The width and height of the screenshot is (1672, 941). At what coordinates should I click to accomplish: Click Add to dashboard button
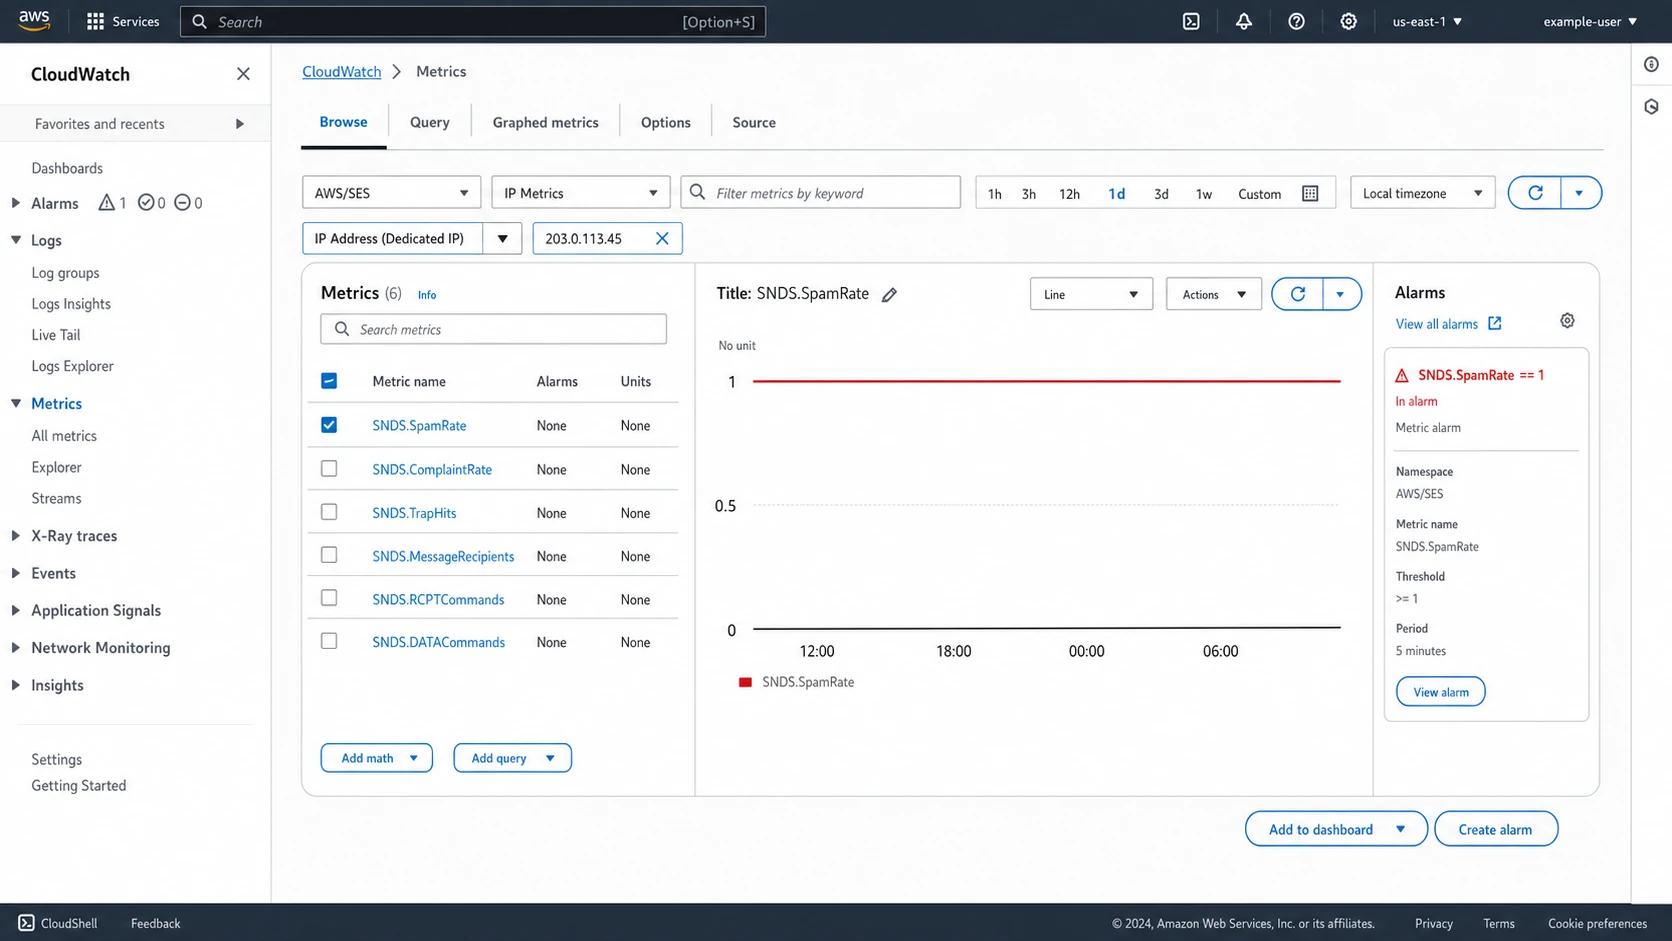click(1335, 829)
